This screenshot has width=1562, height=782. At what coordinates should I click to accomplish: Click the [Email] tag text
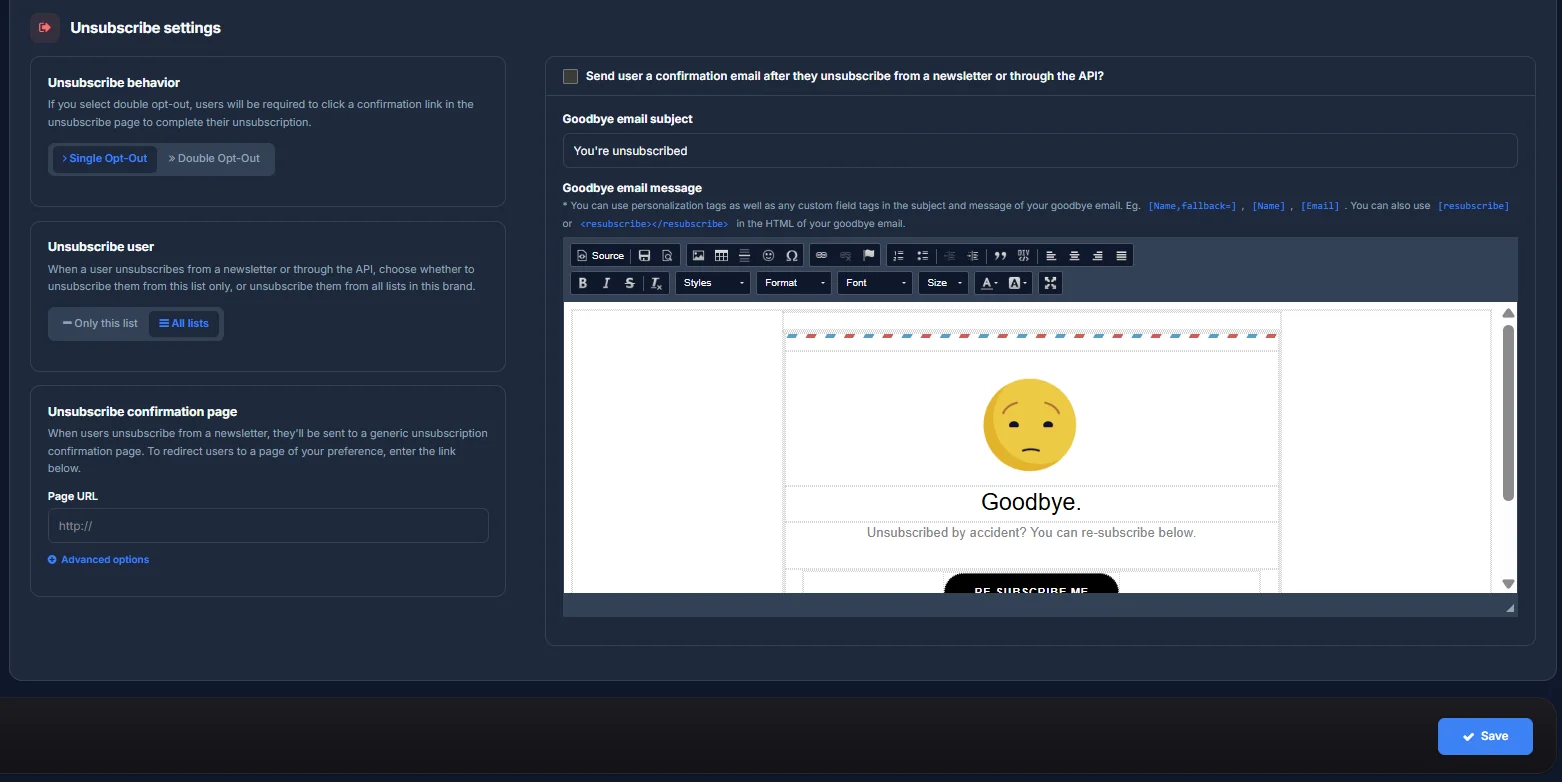[1320, 206]
